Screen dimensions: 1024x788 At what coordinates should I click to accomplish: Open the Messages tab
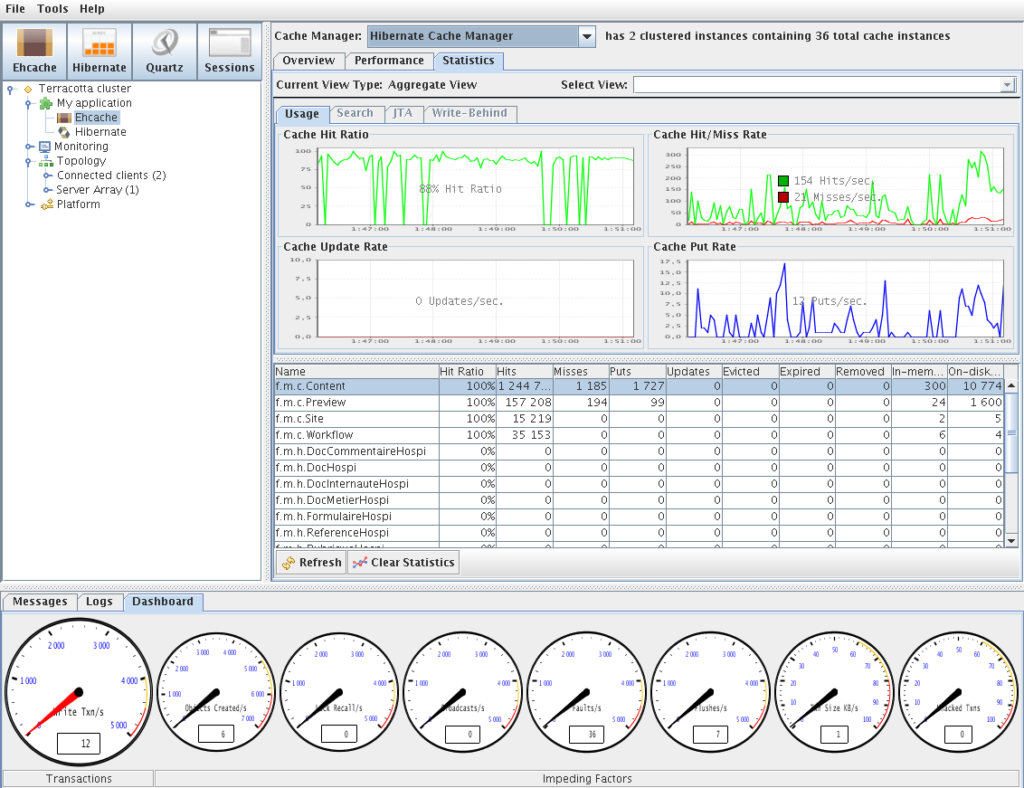(x=40, y=602)
